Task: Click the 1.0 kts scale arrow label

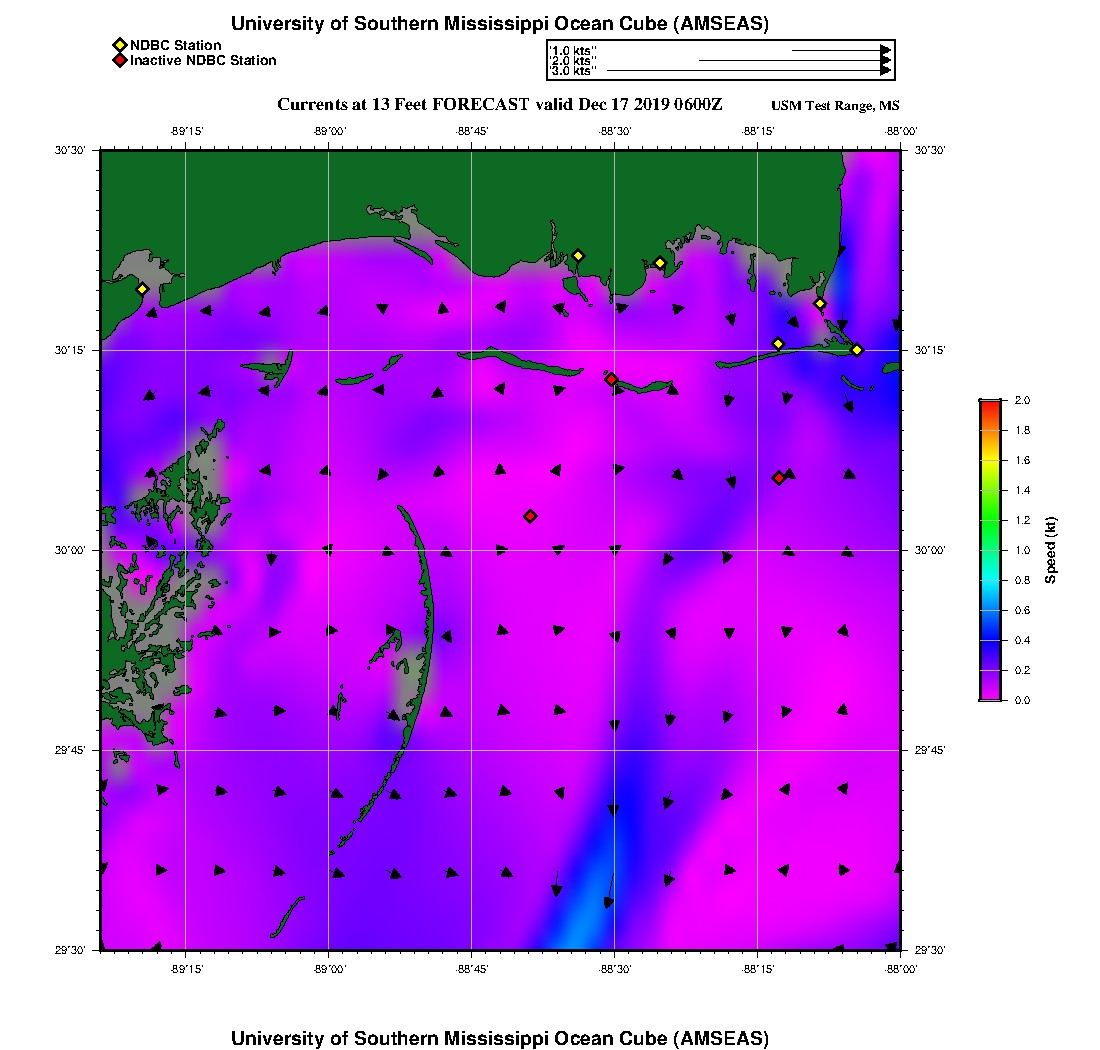Action: (573, 50)
